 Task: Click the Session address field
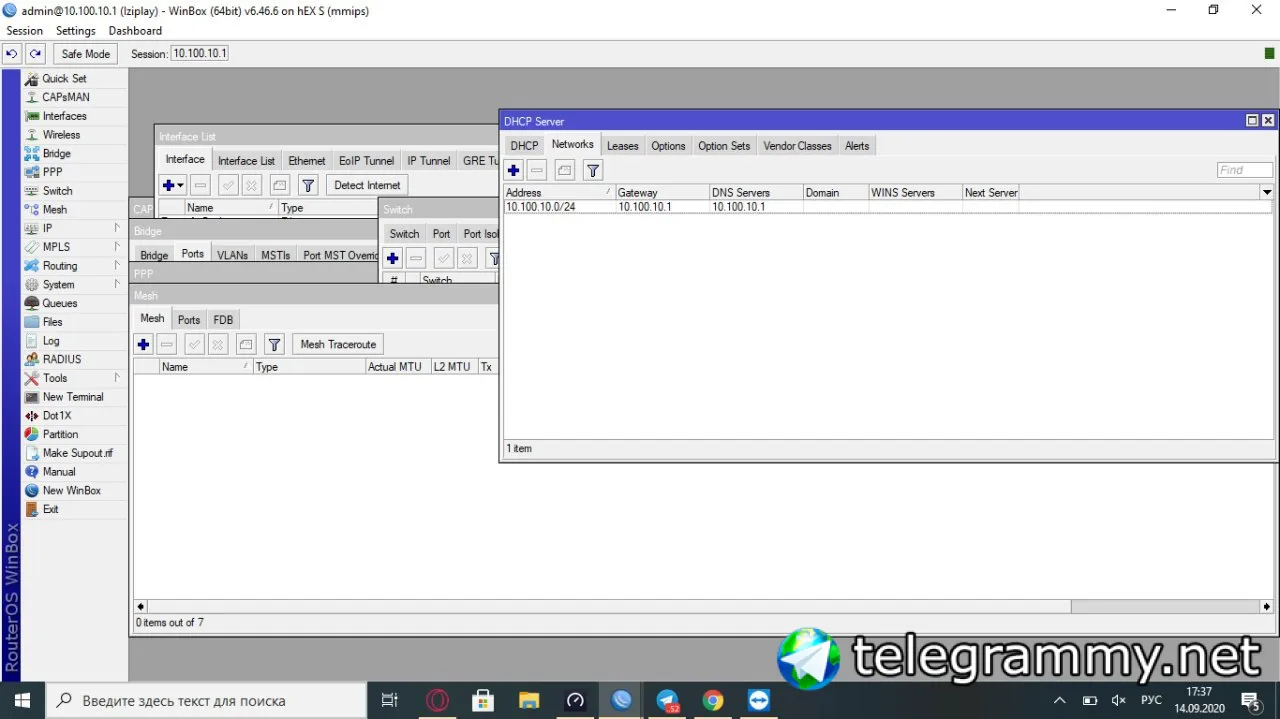point(199,54)
